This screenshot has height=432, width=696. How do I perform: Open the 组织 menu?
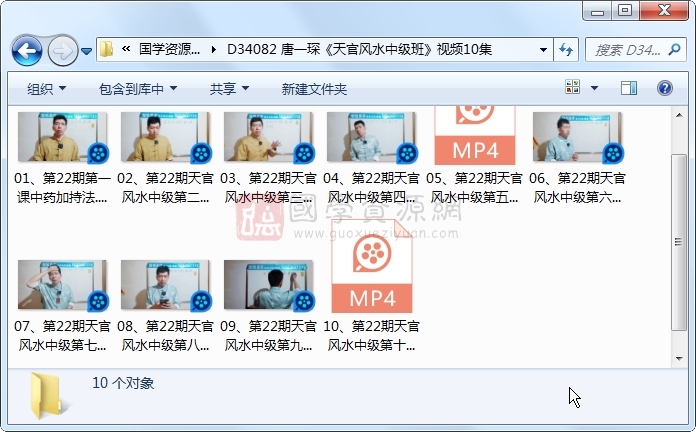(x=46, y=89)
